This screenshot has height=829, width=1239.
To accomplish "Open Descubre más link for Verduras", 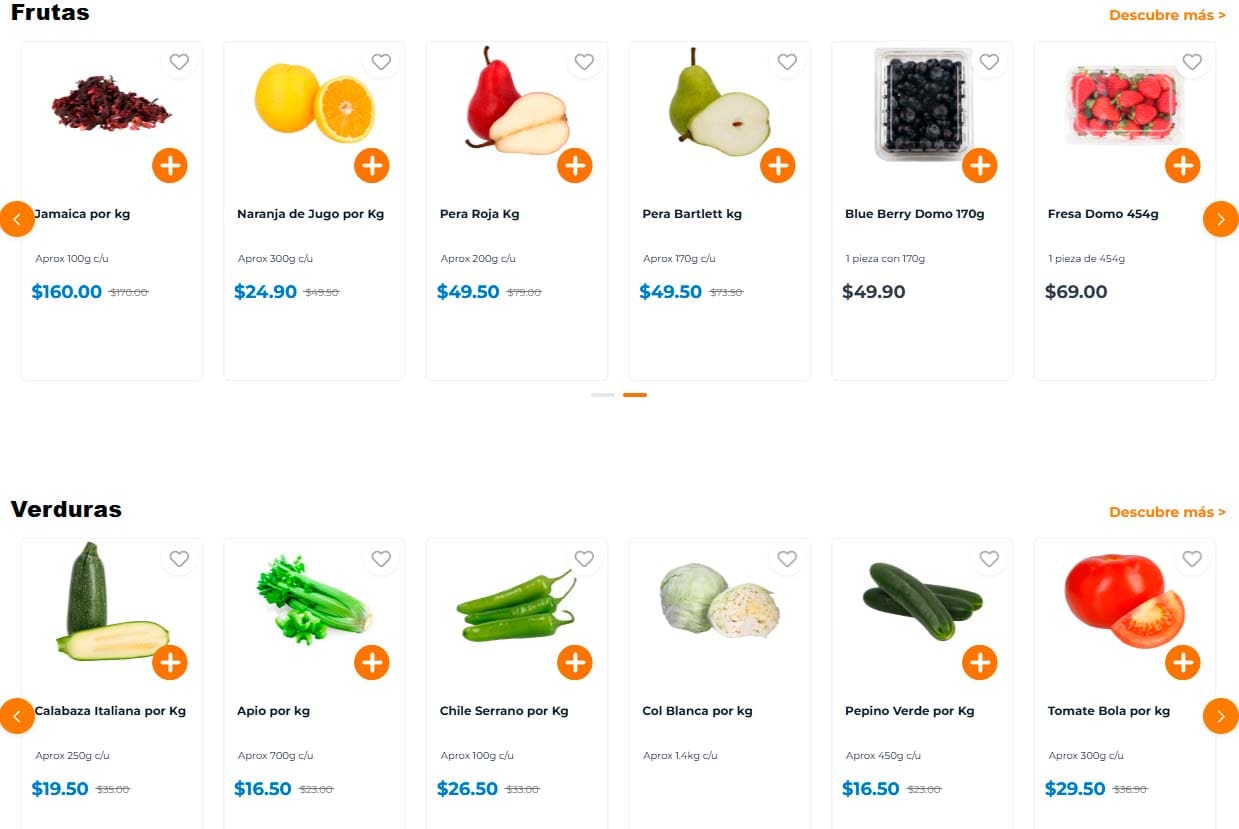I will 1167,512.
